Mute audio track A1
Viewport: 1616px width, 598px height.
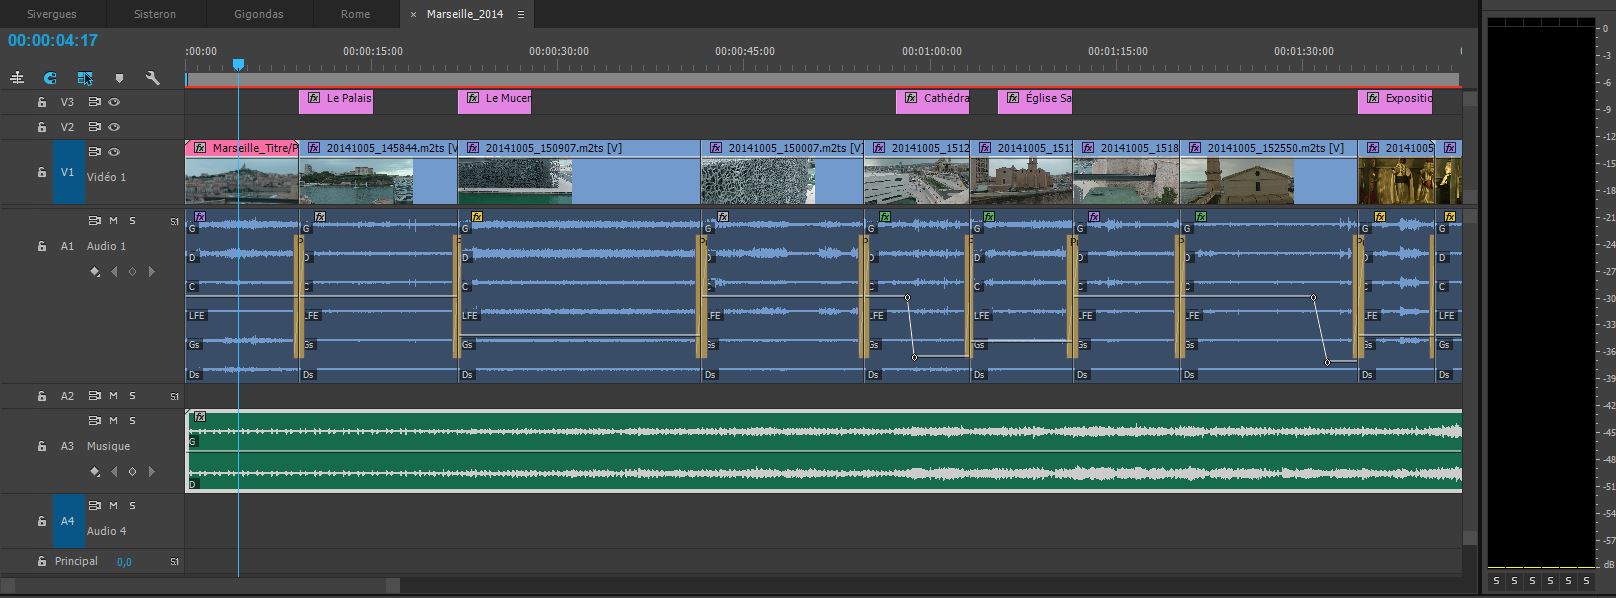coord(114,221)
